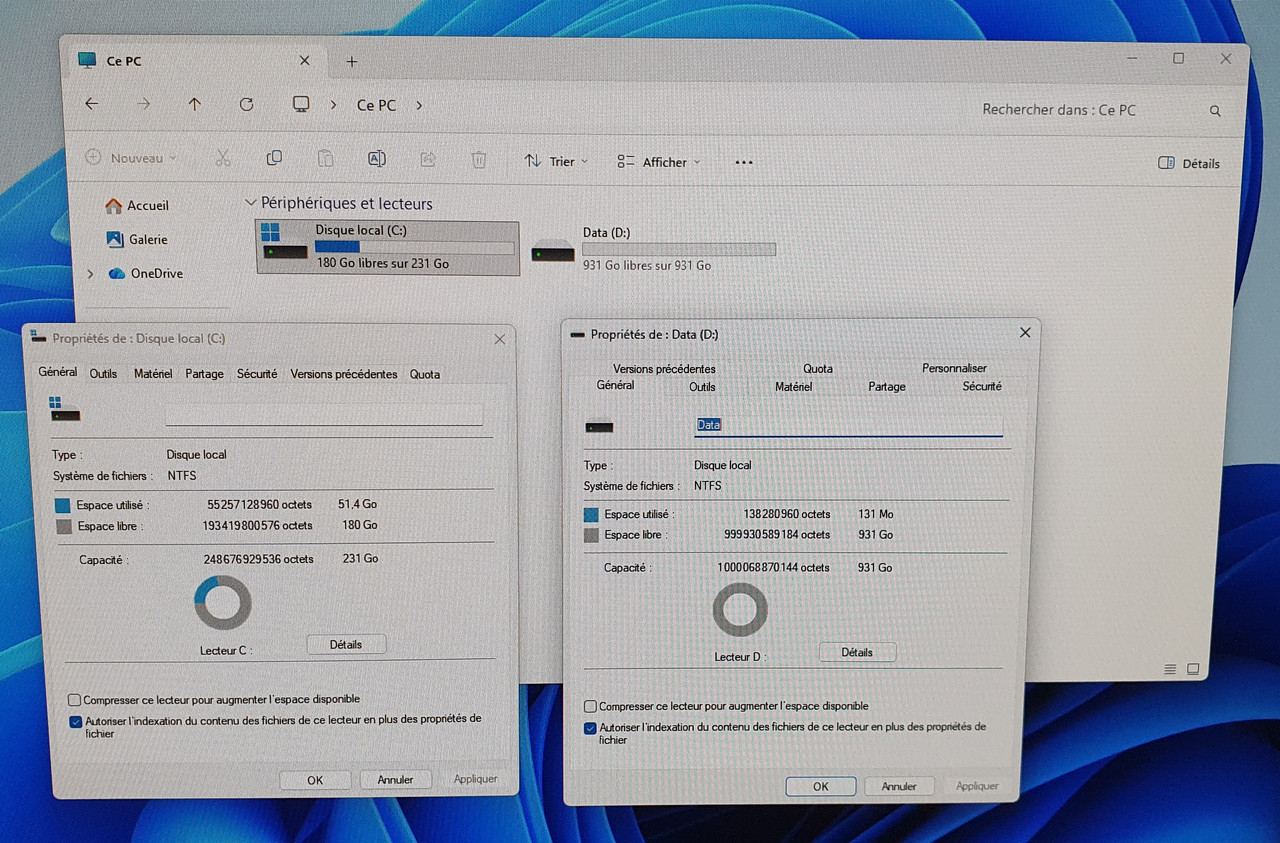Go back with the back arrow
1280x843 pixels.
pos(92,104)
